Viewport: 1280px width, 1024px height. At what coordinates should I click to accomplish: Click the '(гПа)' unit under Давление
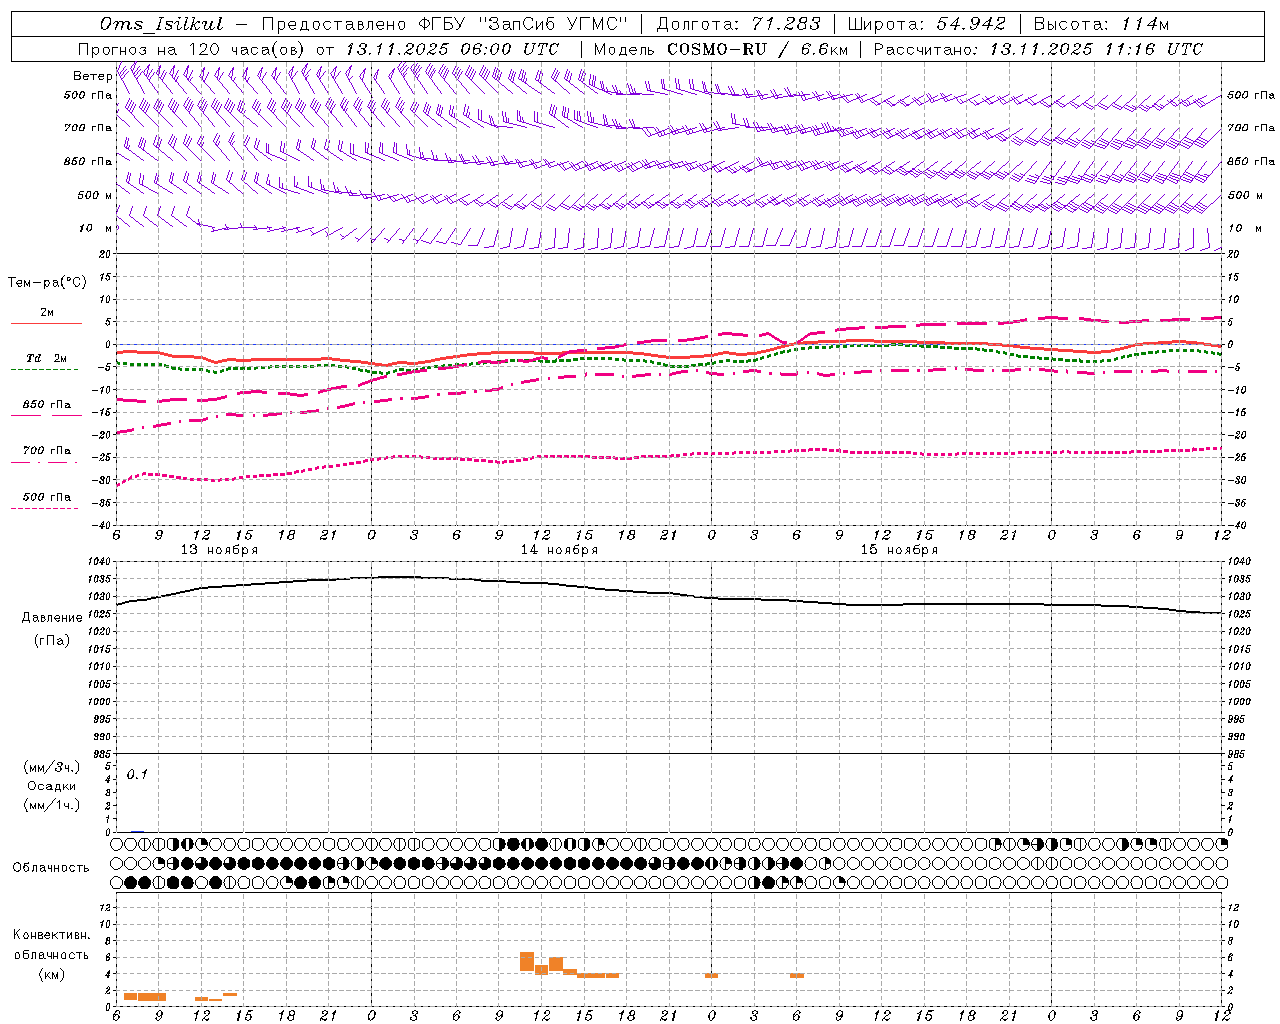[52, 641]
